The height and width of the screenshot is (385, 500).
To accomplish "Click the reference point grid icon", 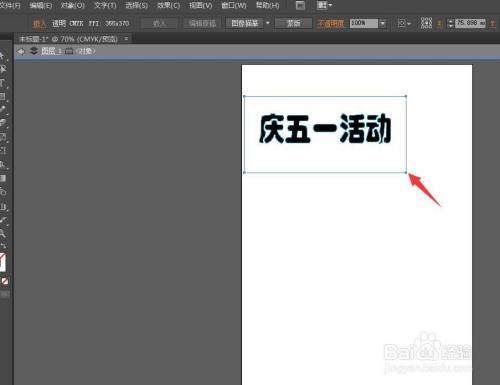I will tap(426, 23).
